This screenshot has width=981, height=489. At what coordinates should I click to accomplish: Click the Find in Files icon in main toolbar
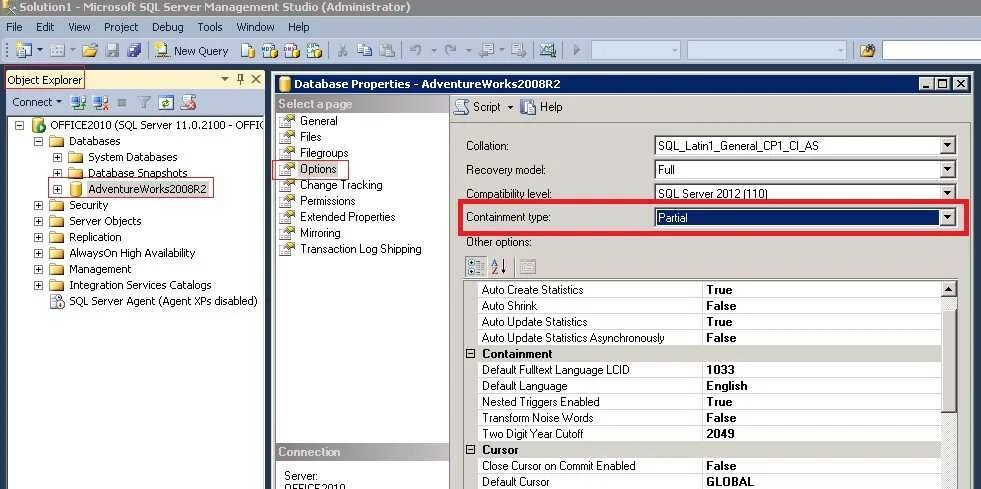point(867,51)
